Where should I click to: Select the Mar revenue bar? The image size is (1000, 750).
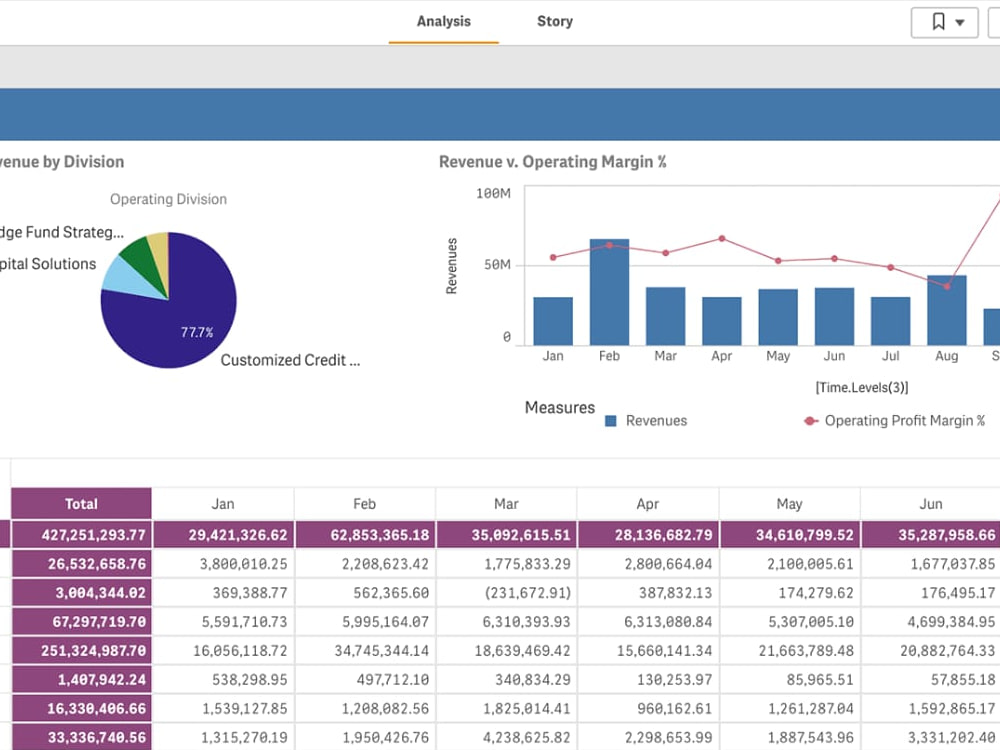665,316
